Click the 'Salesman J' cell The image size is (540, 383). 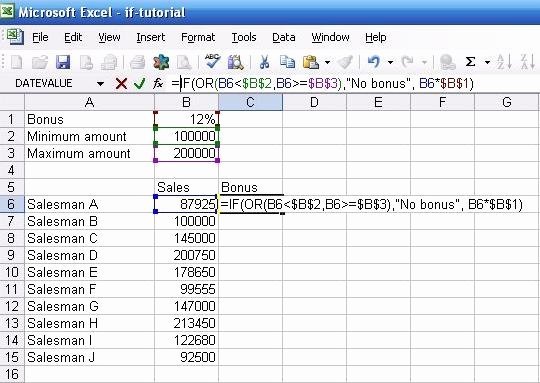(90, 357)
